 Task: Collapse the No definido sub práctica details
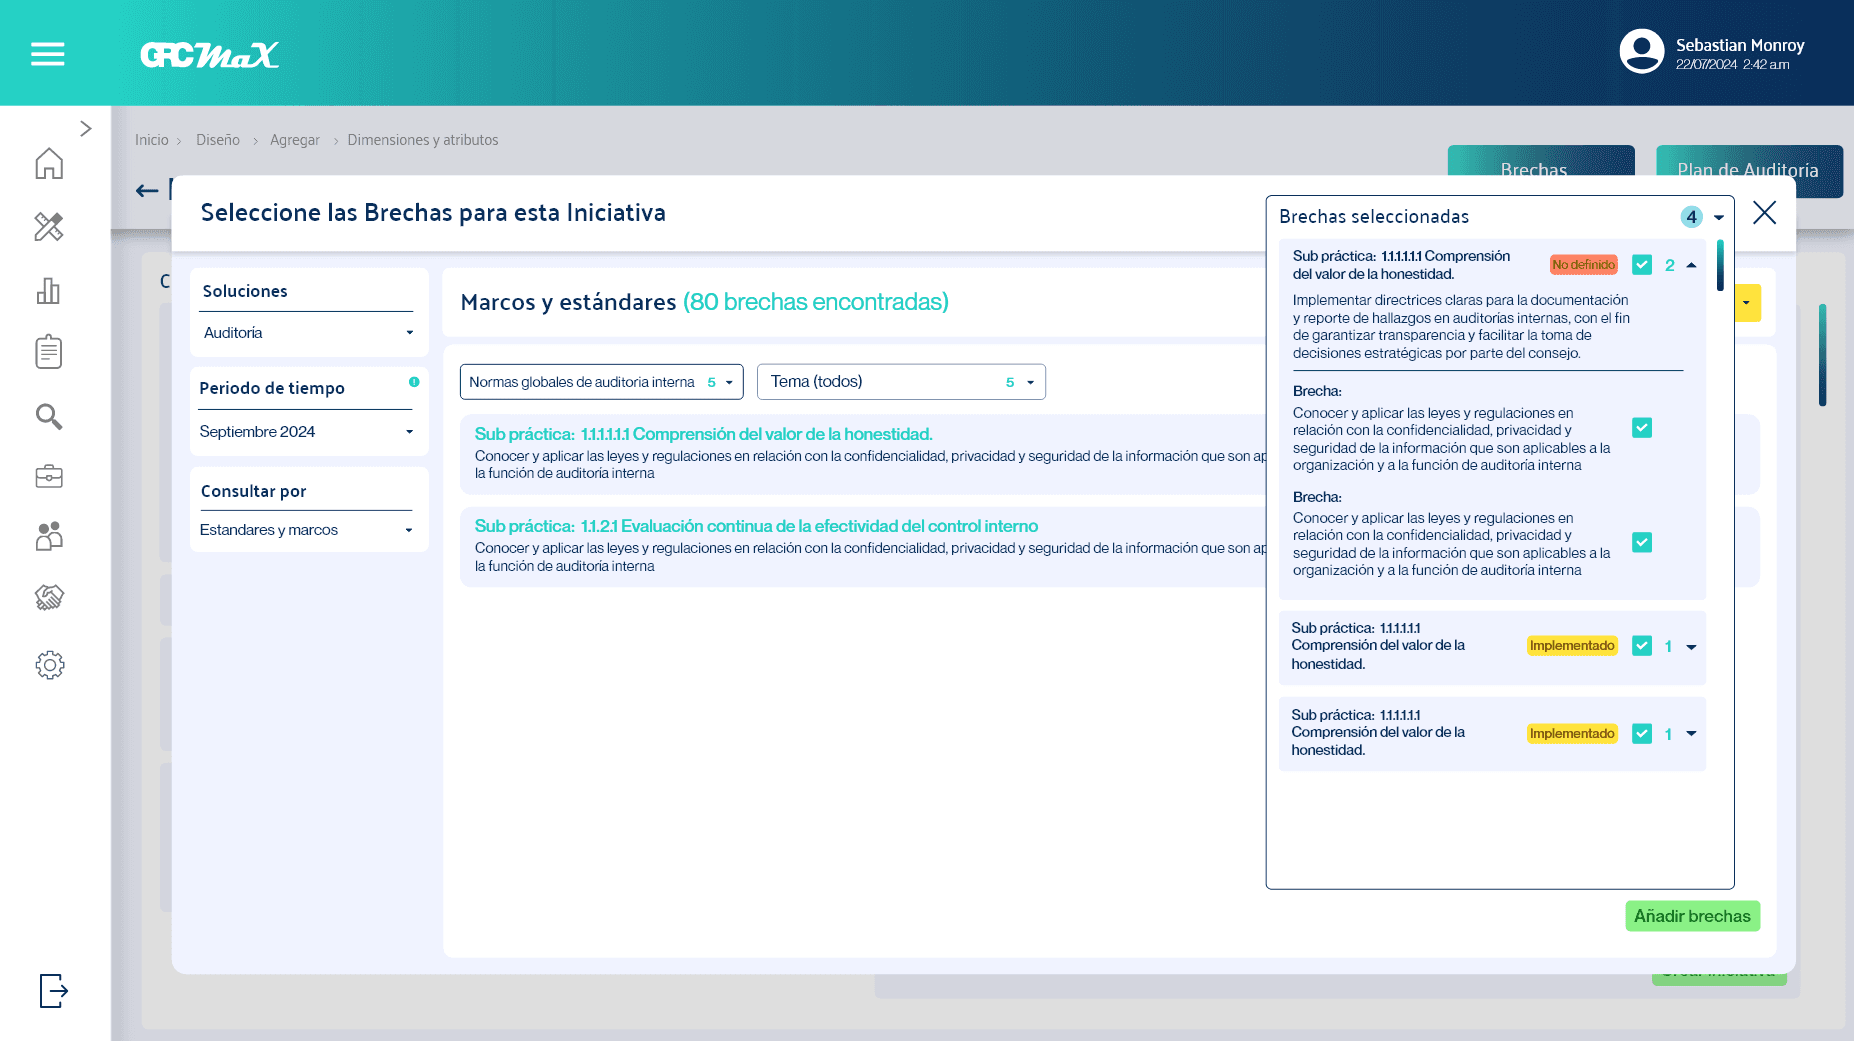1692,264
